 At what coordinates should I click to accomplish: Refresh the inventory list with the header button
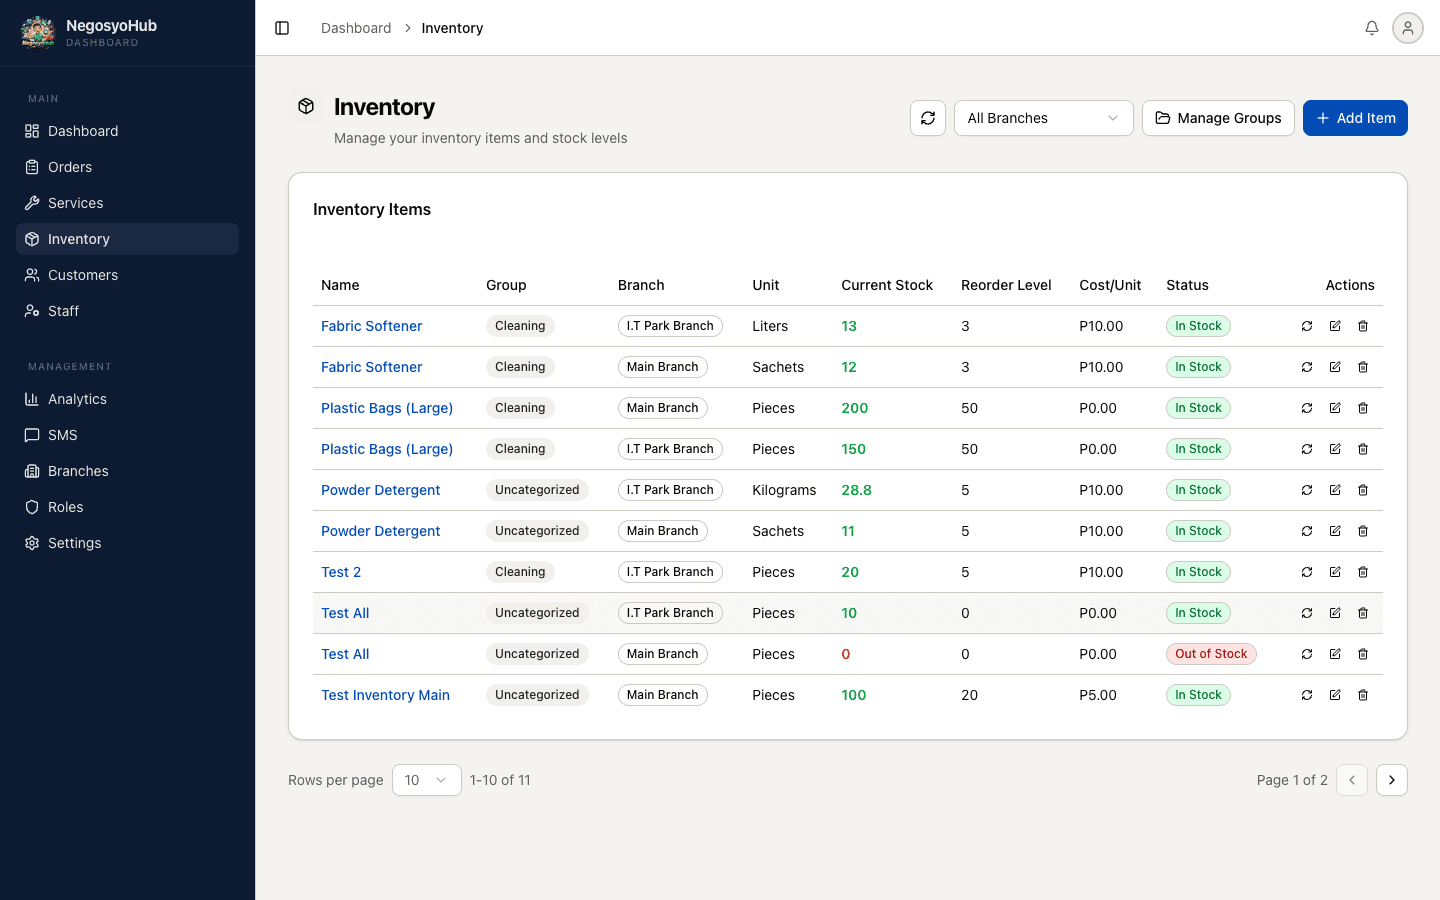point(928,118)
